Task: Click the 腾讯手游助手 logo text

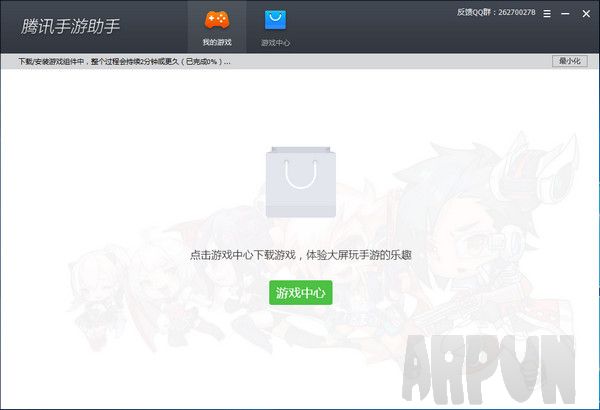Action: tap(70, 27)
